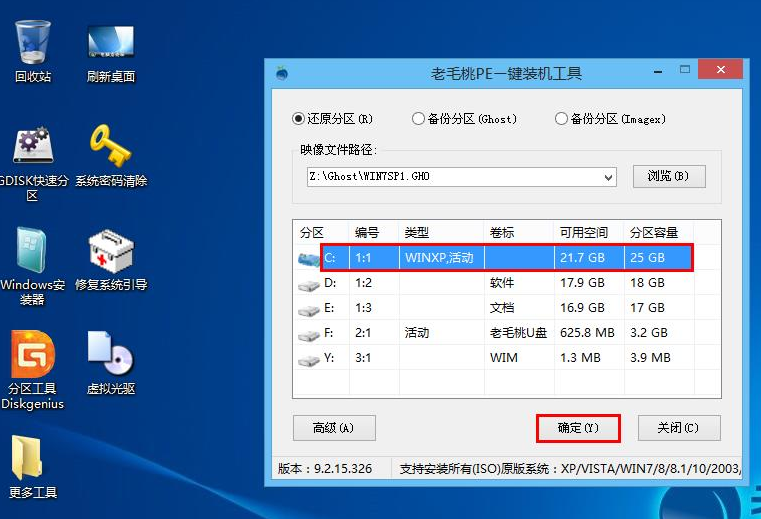Select 备份分区(Imagex) radio option

610,119
